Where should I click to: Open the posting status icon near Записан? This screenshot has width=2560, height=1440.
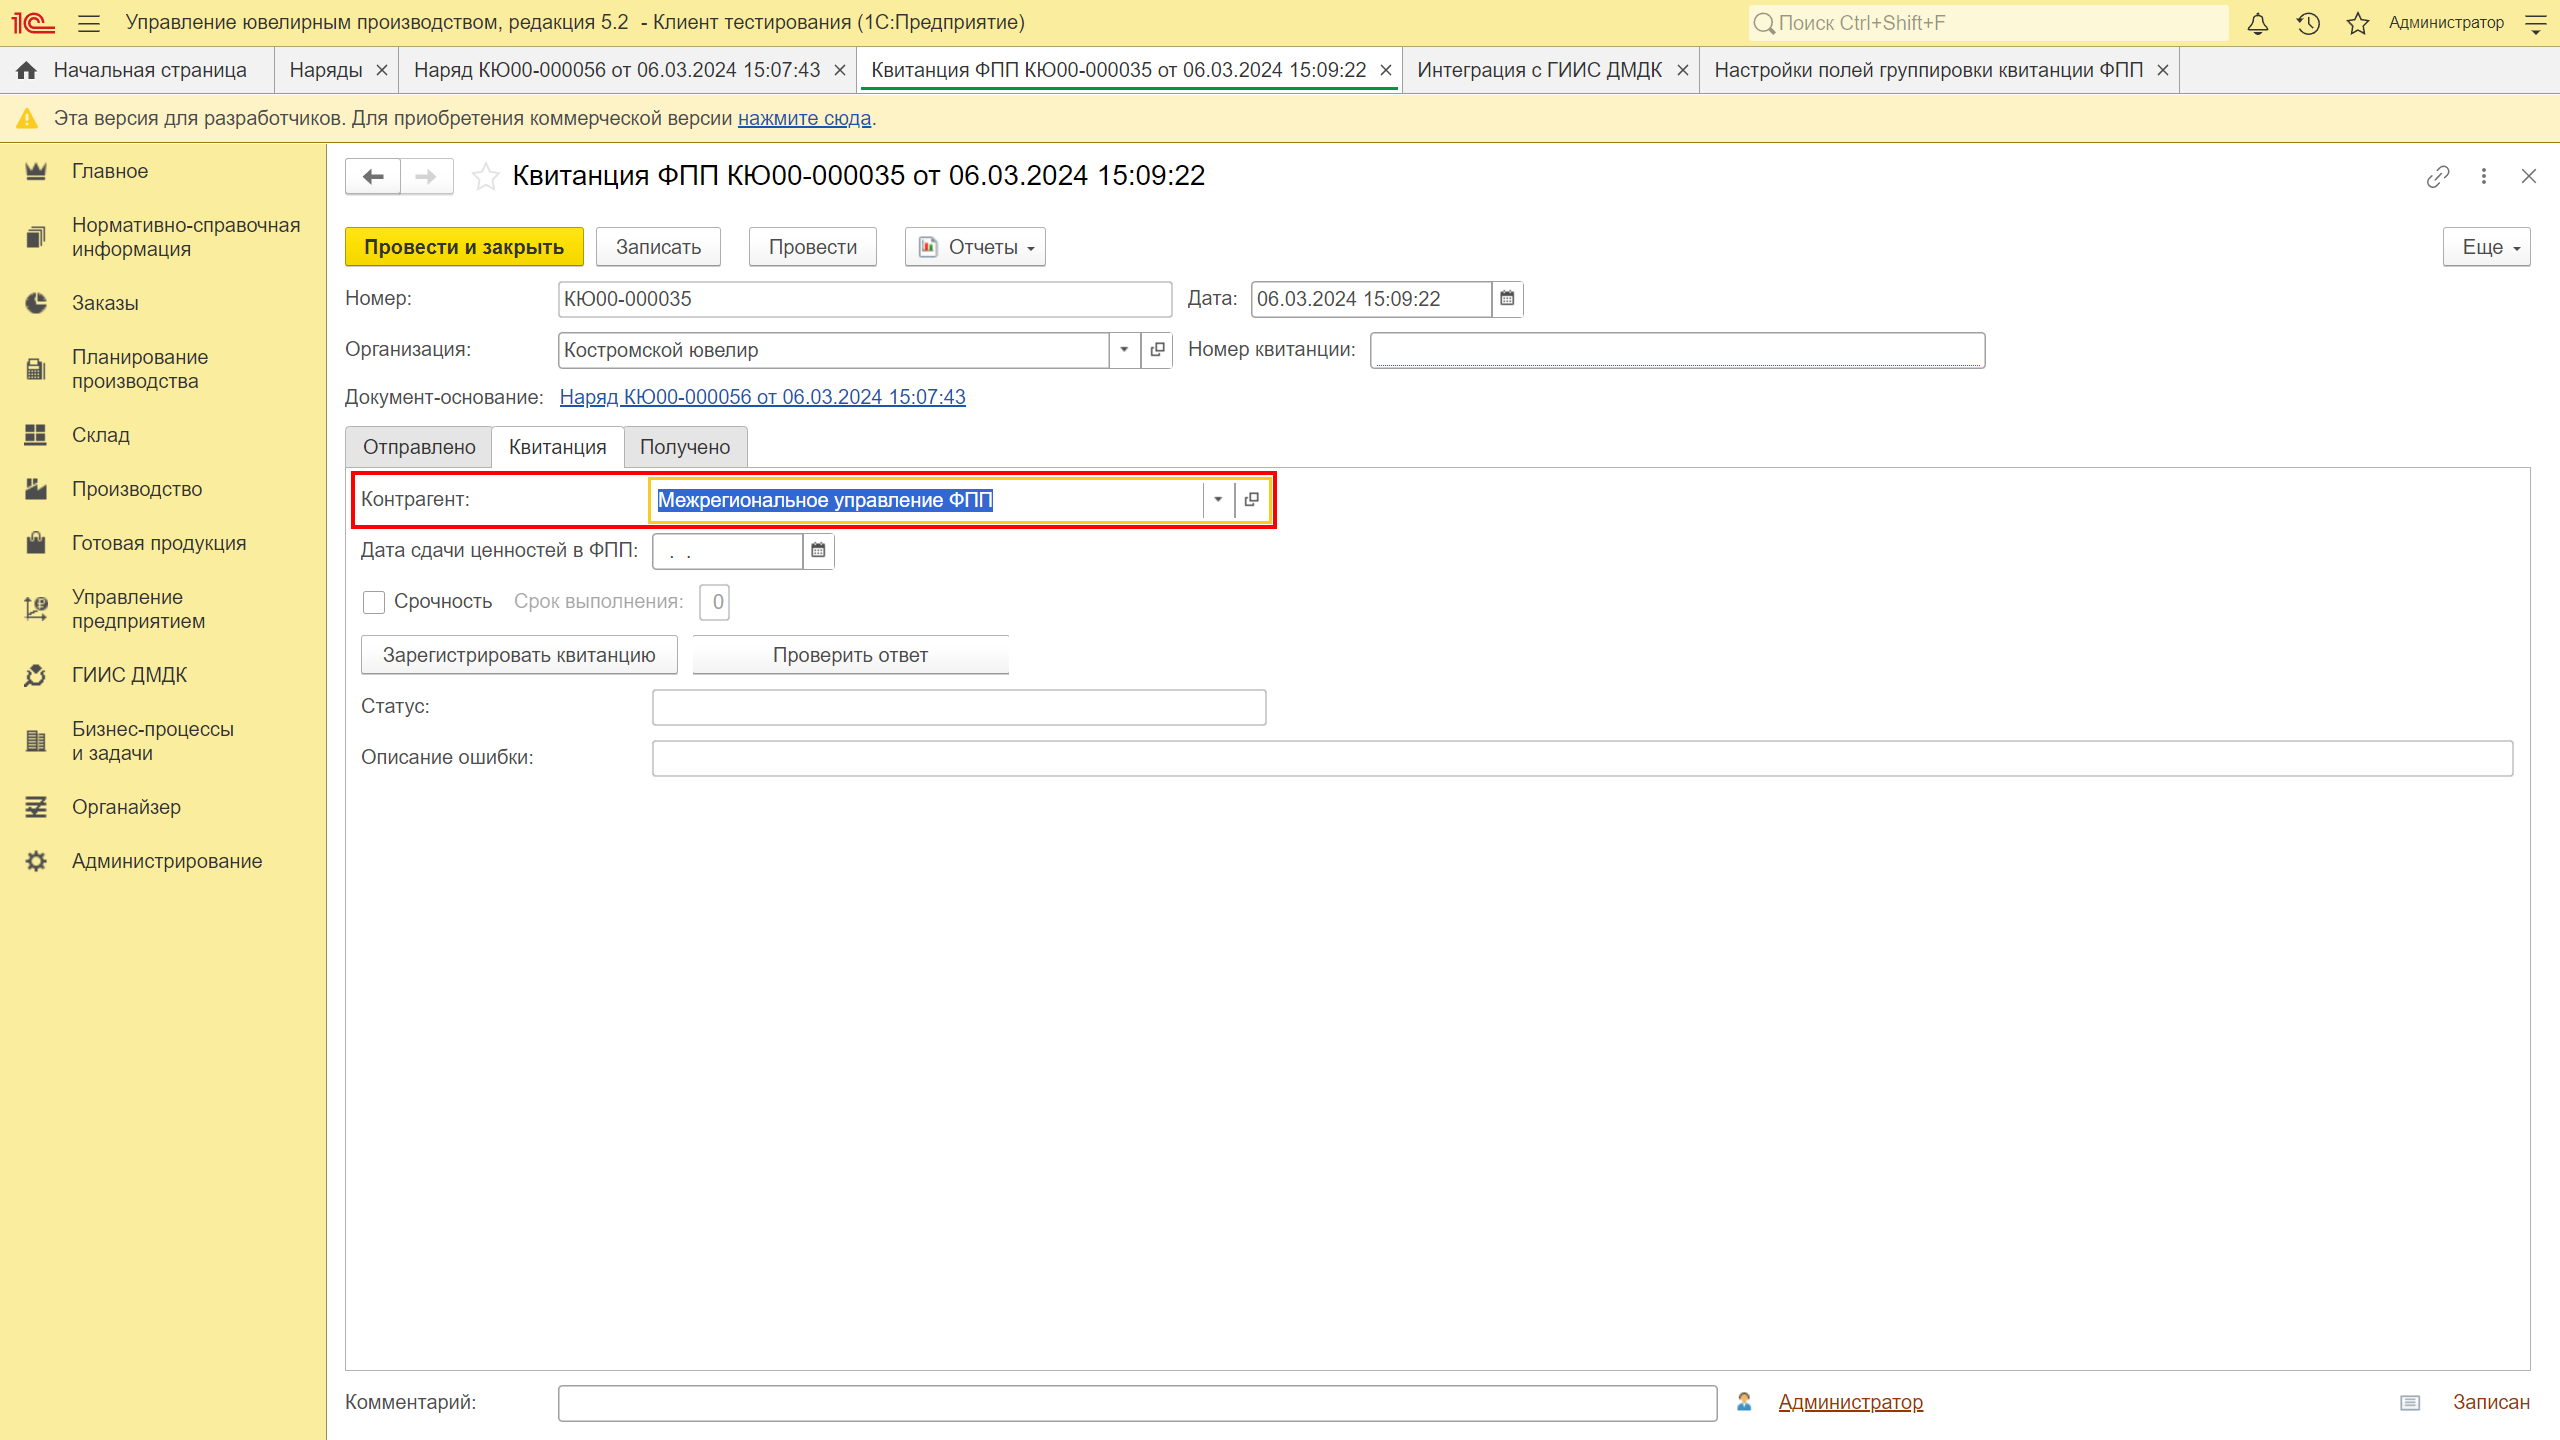(x=2410, y=1403)
